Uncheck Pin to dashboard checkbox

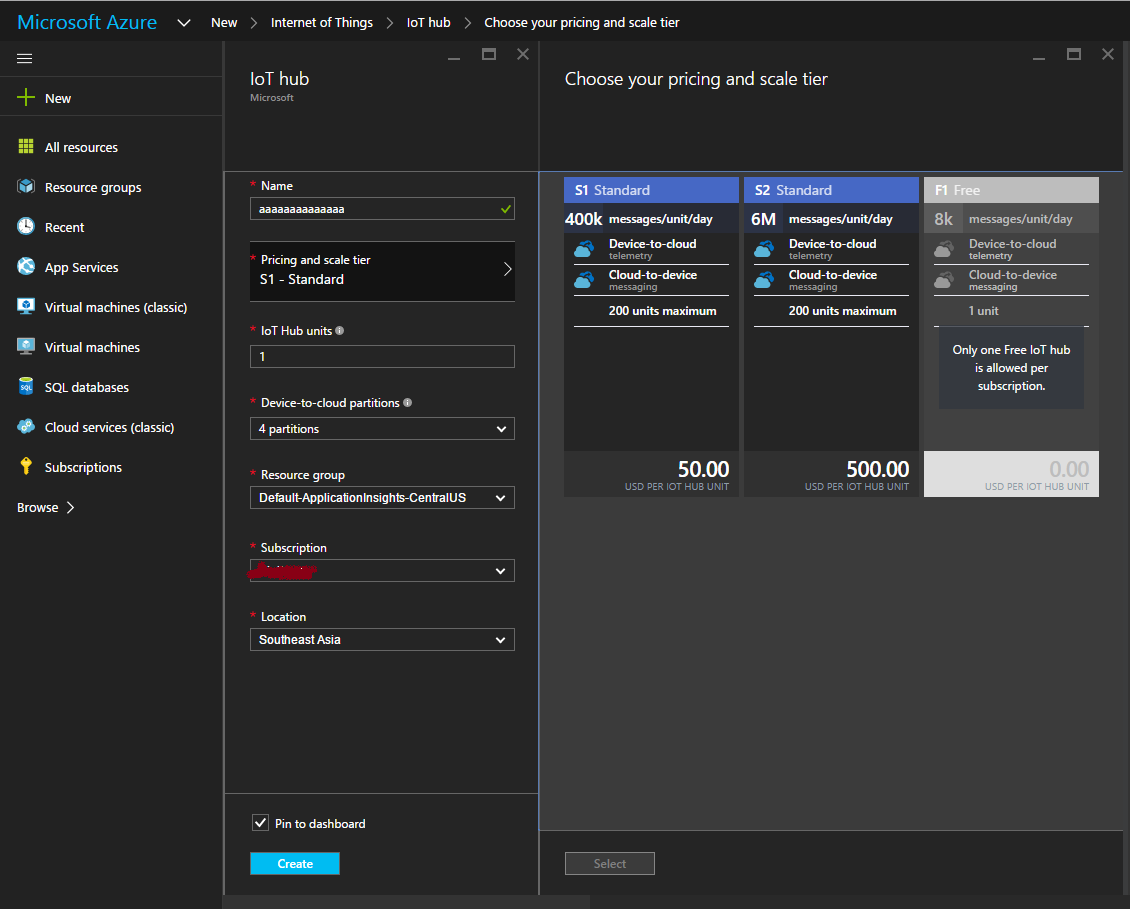[260, 822]
